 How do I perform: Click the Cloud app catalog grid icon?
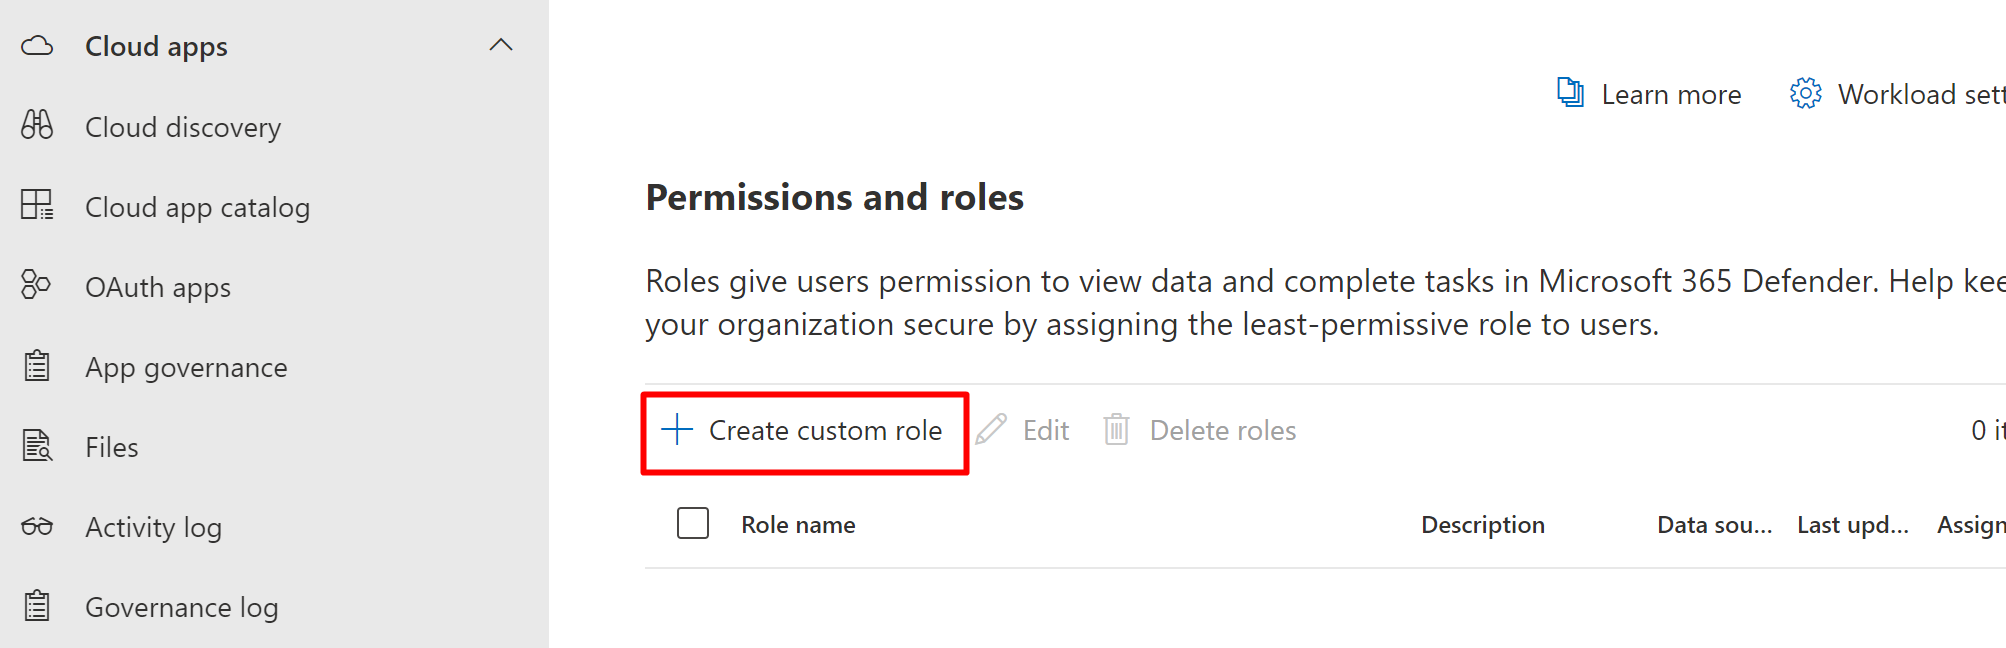click(37, 205)
